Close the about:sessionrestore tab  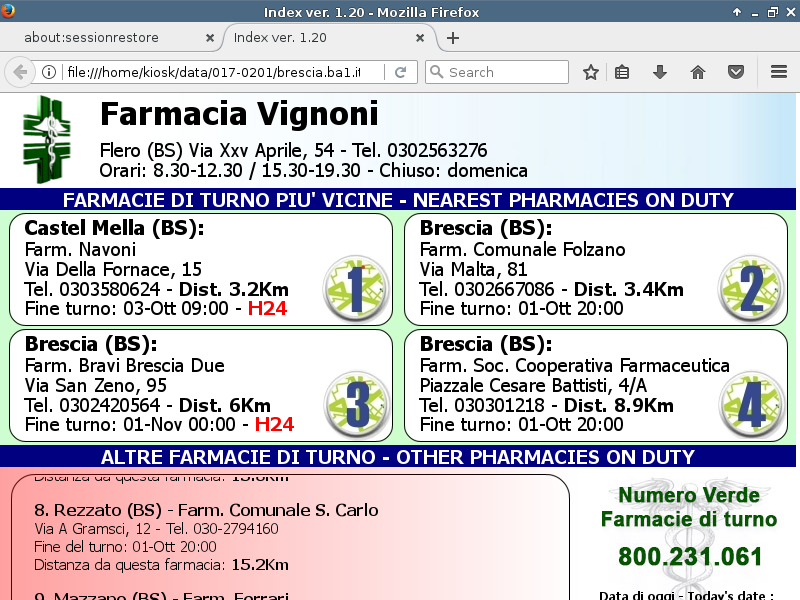[210, 38]
